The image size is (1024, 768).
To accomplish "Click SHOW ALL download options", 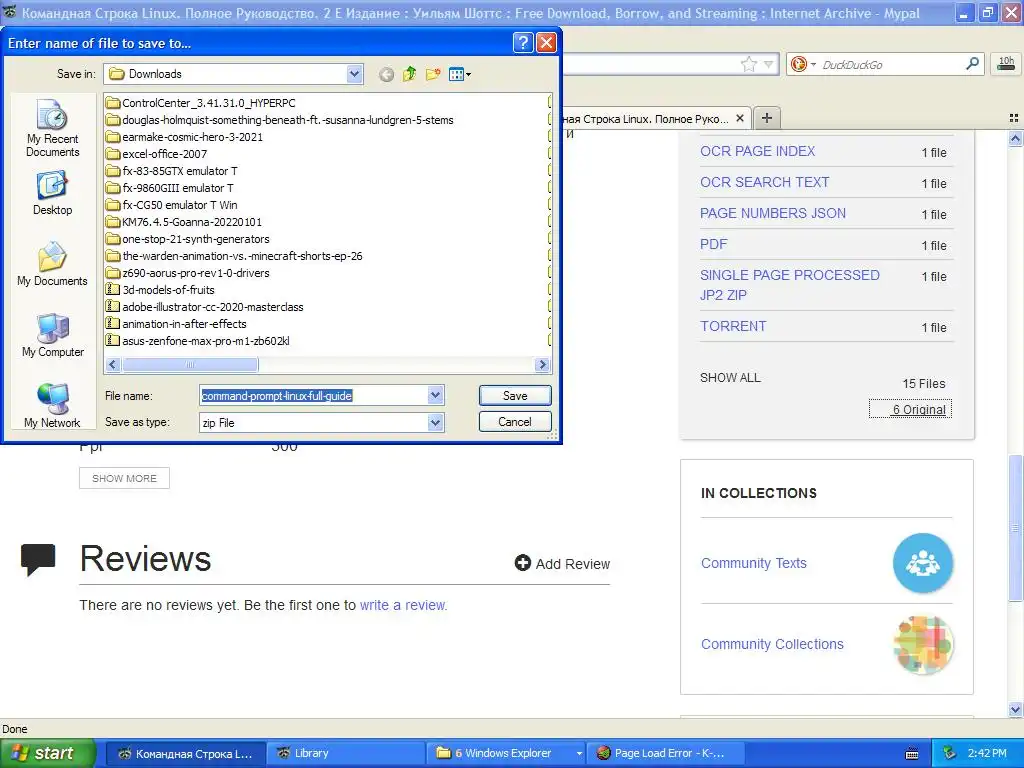I will [730, 377].
